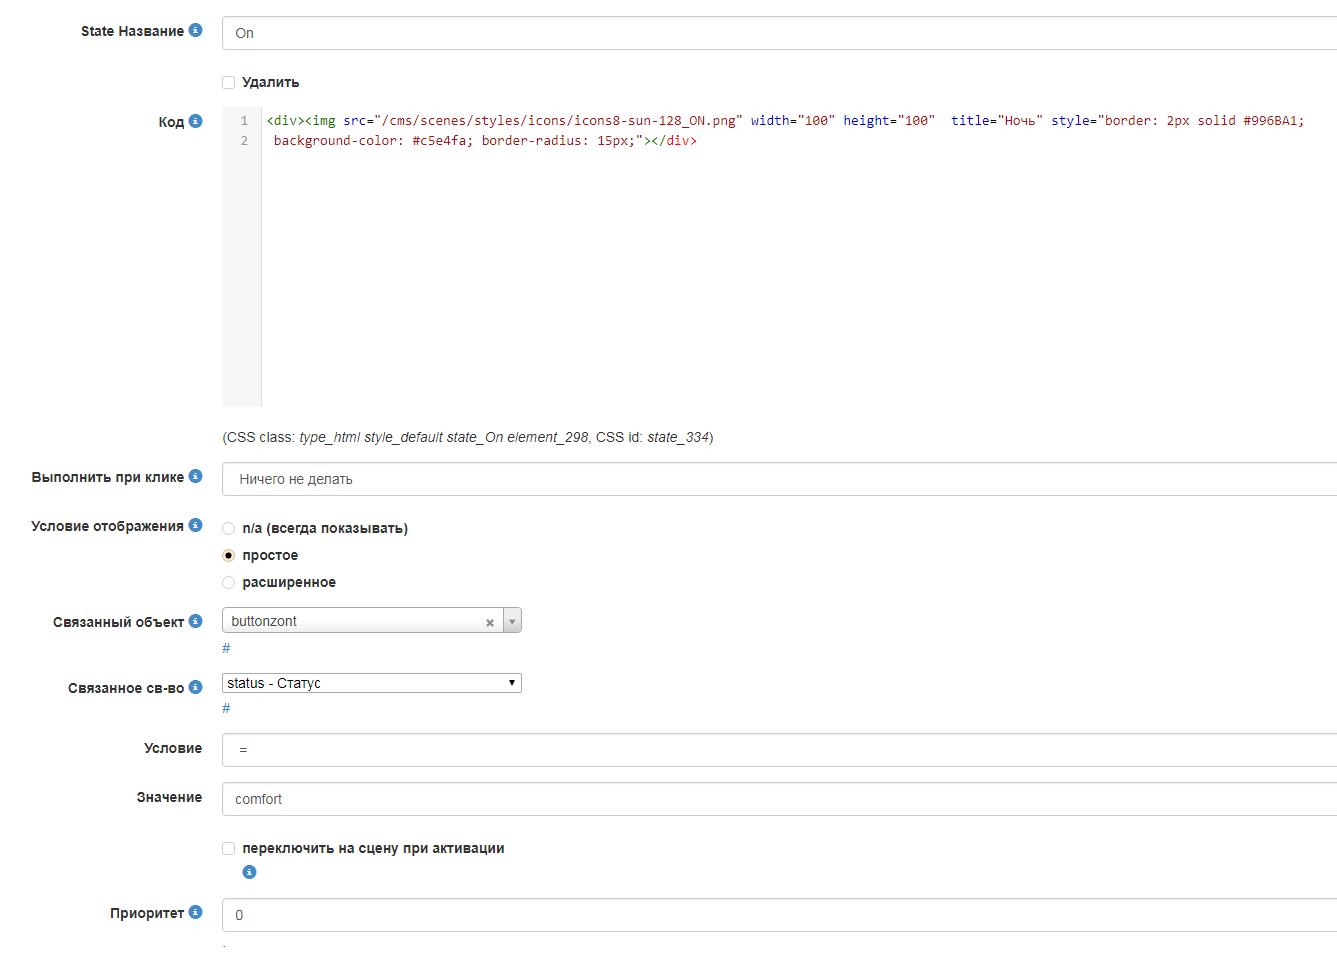Viewport: 1337px width, 956px height.
Task: Enable the Удалить checkbox
Action: (229, 83)
